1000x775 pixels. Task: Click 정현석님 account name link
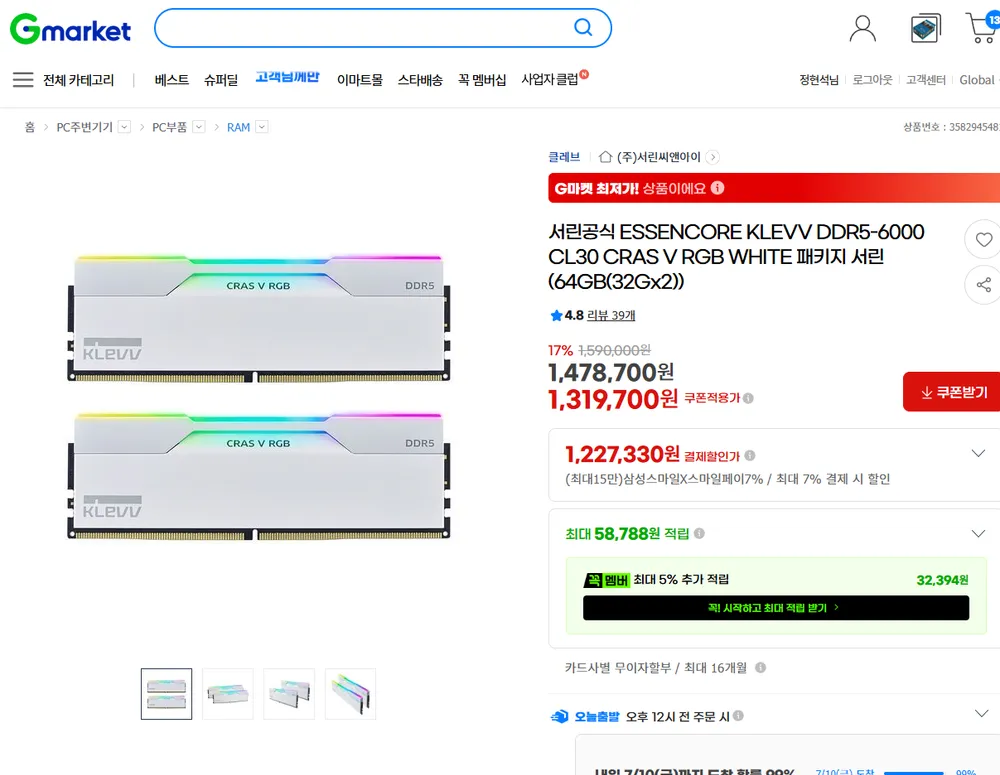(819, 80)
